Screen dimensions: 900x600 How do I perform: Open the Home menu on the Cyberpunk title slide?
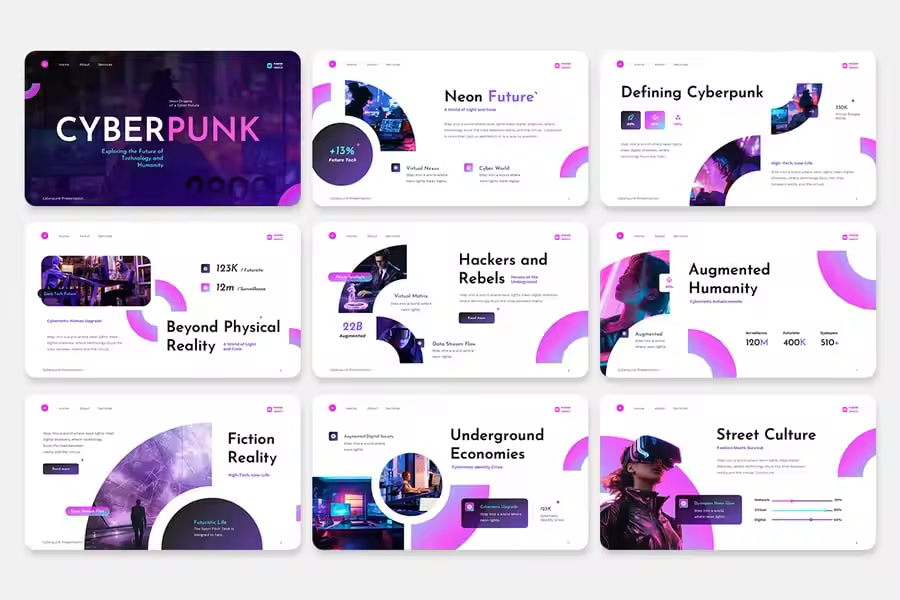(63, 65)
